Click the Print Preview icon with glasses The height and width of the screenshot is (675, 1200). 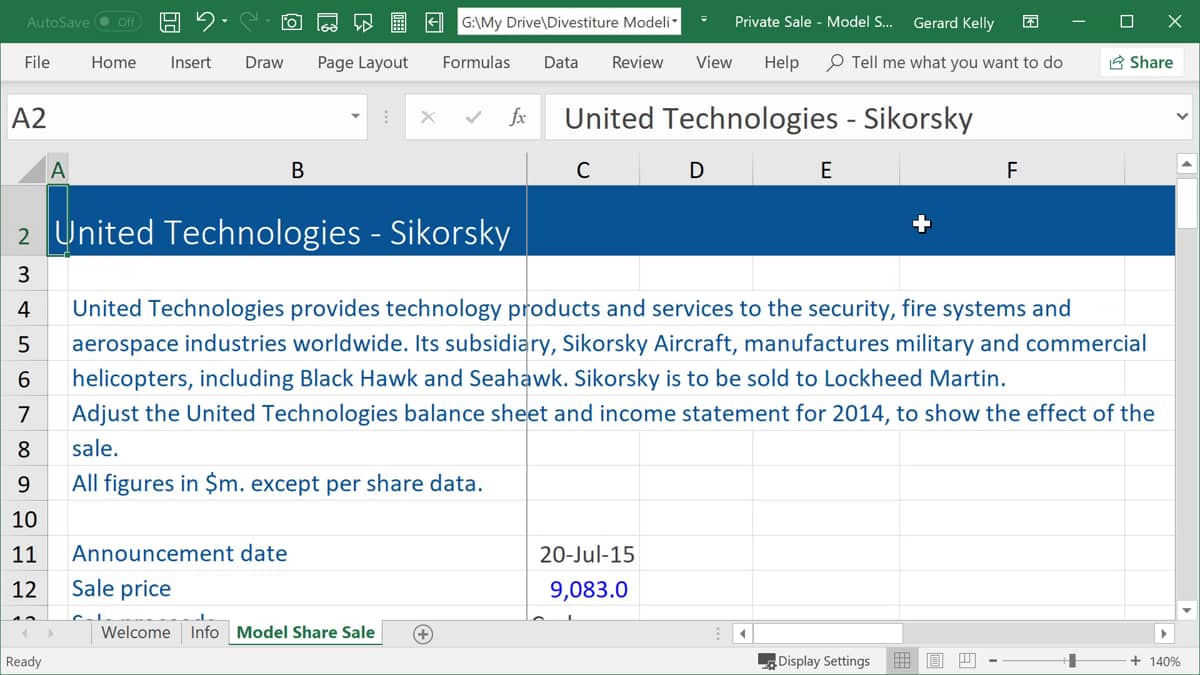[327, 21]
